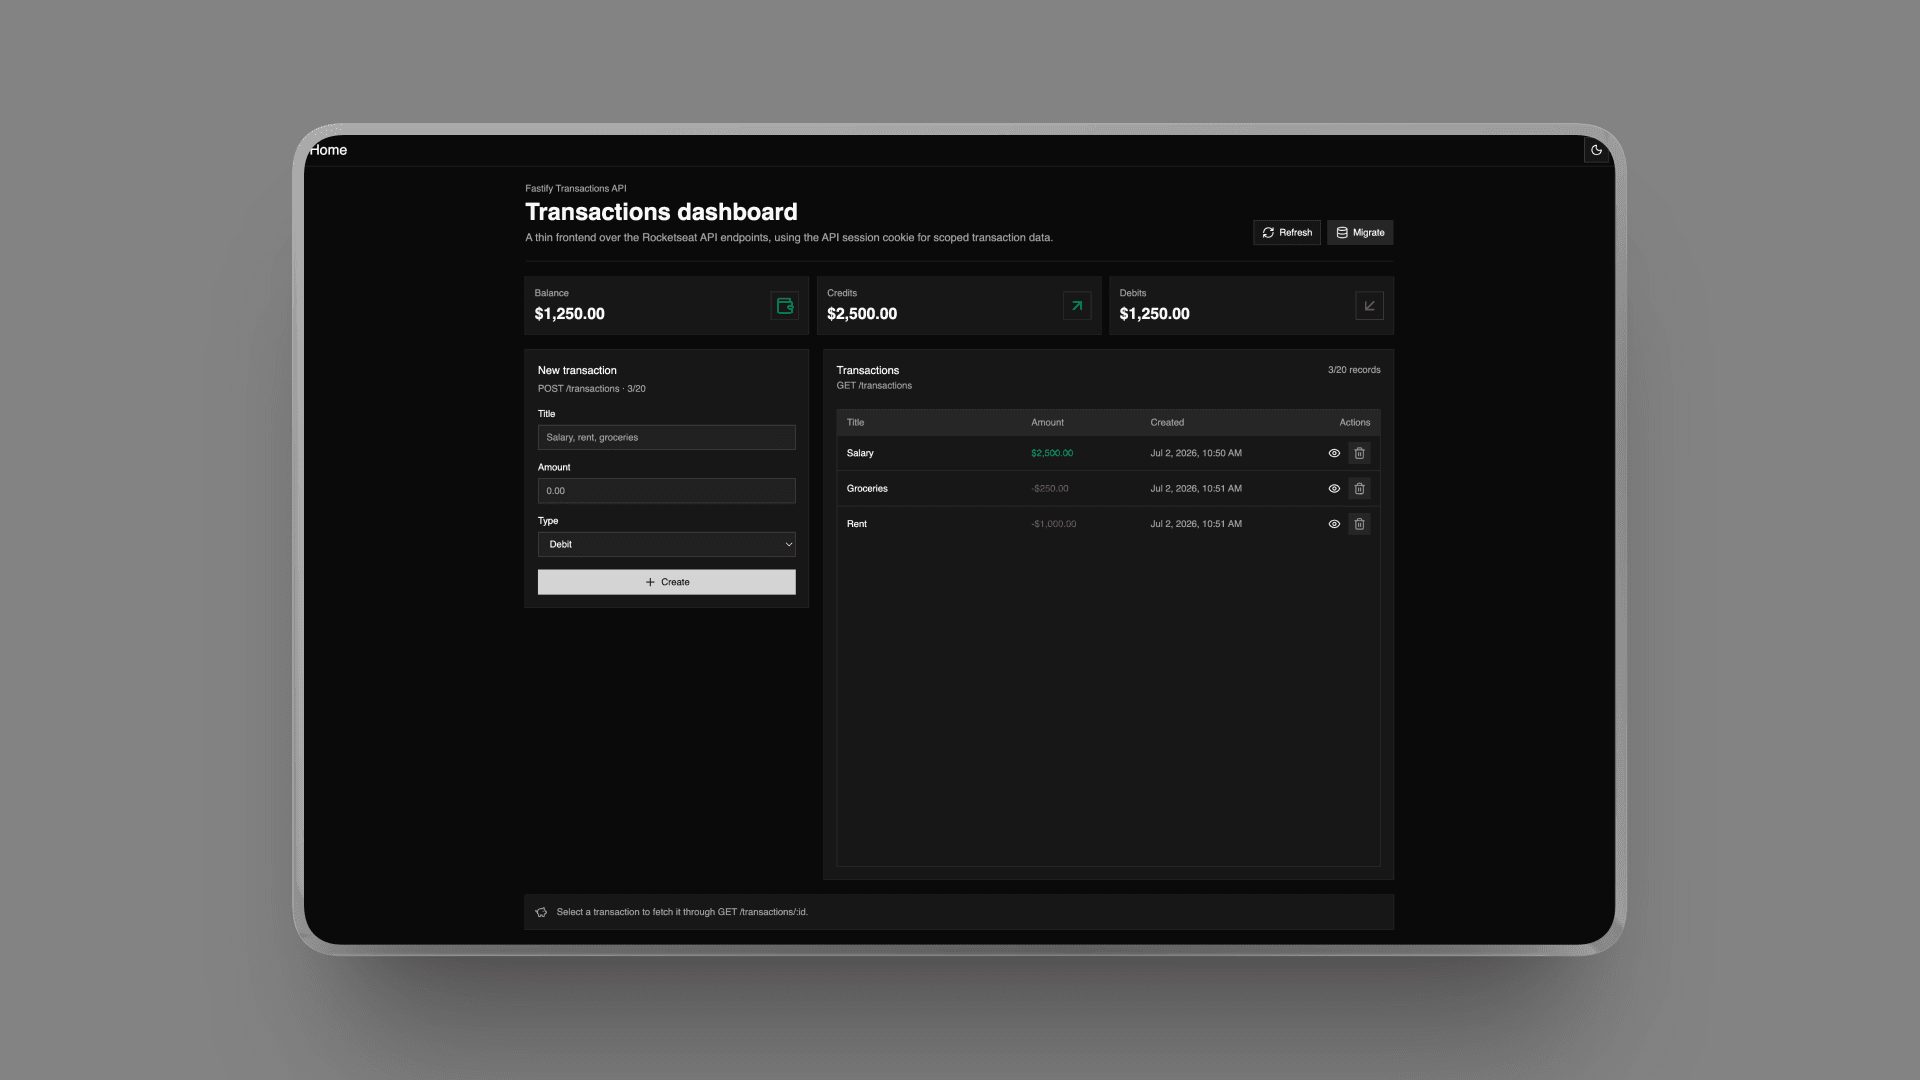Viewport: 1920px width, 1080px height.
Task: Click the POST /transactions · 3/20 label
Action: click(592, 389)
